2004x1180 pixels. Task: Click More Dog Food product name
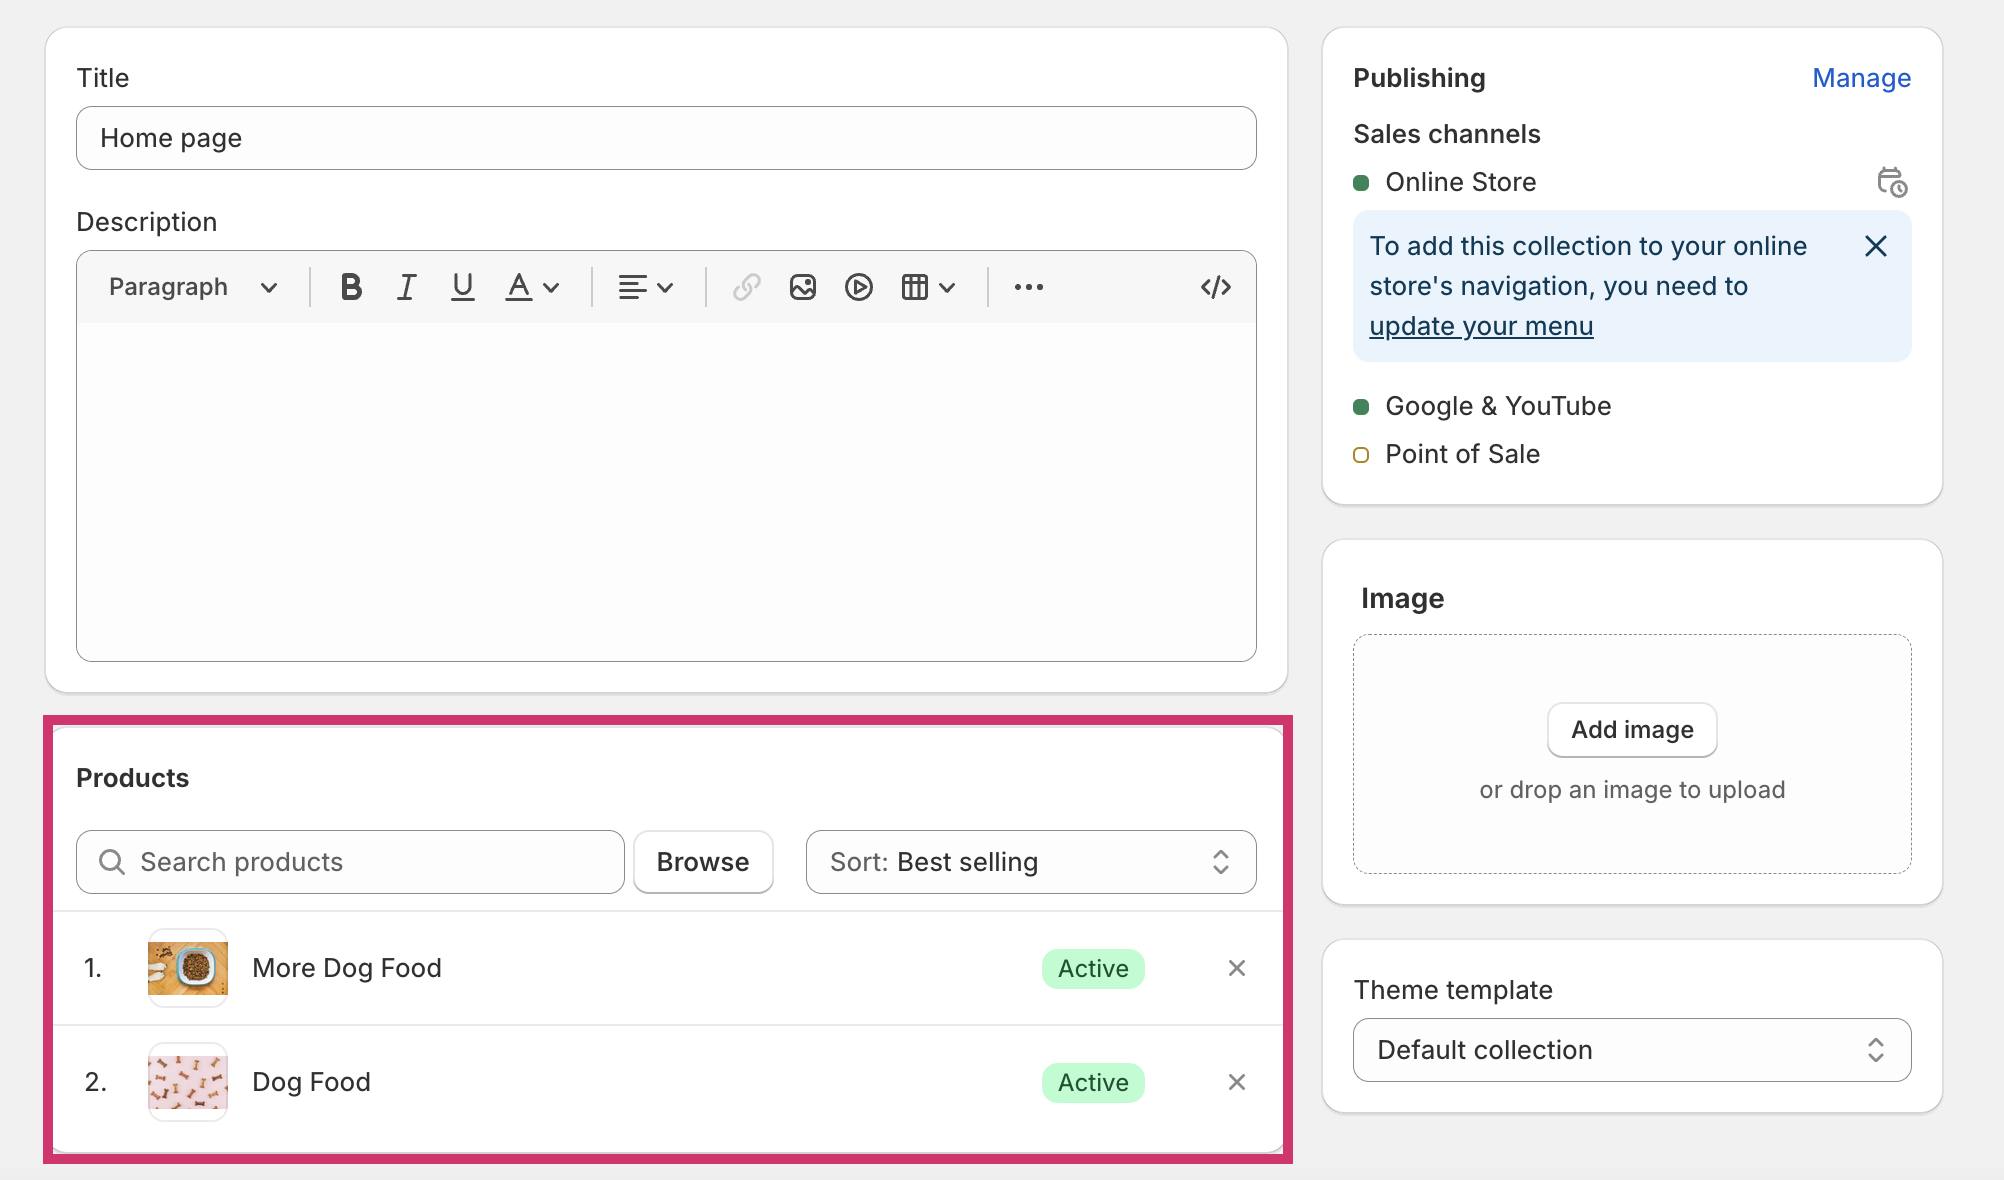click(347, 968)
